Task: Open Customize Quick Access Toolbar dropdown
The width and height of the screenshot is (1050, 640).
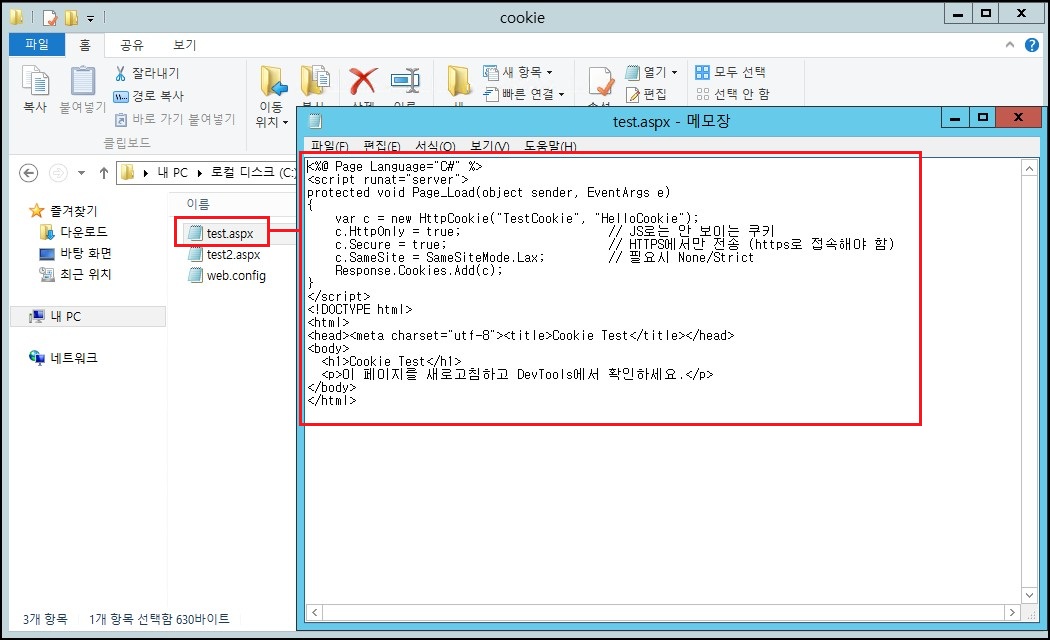Action: [x=90, y=19]
